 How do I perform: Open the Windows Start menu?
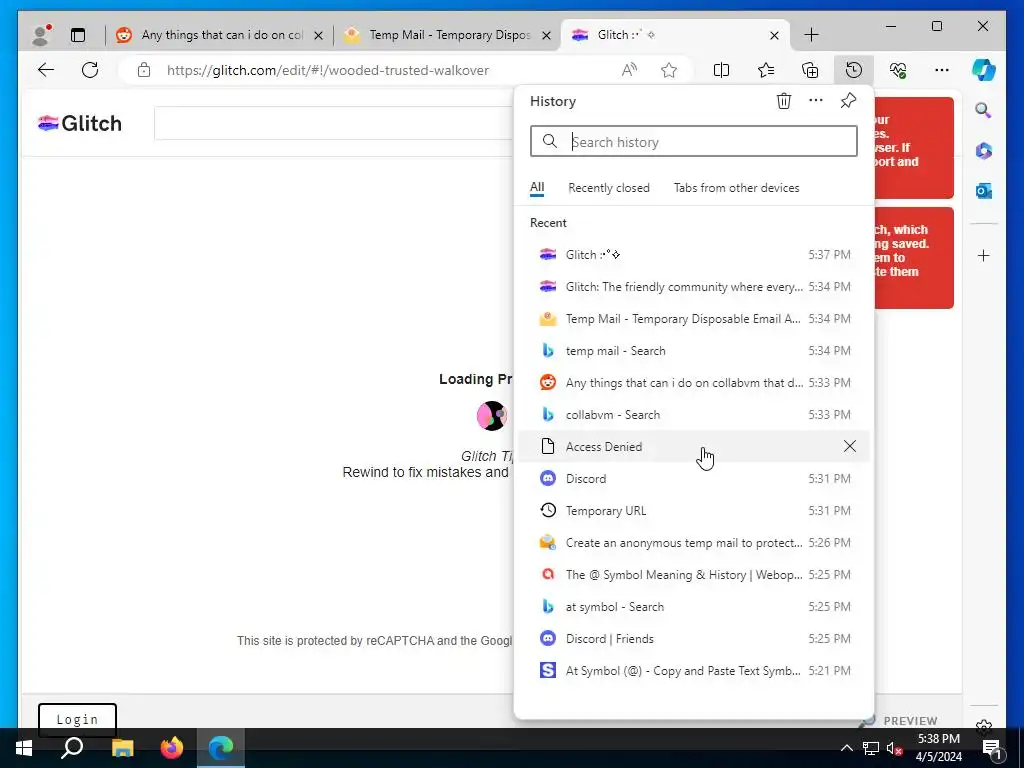click(x=24, y=748)
